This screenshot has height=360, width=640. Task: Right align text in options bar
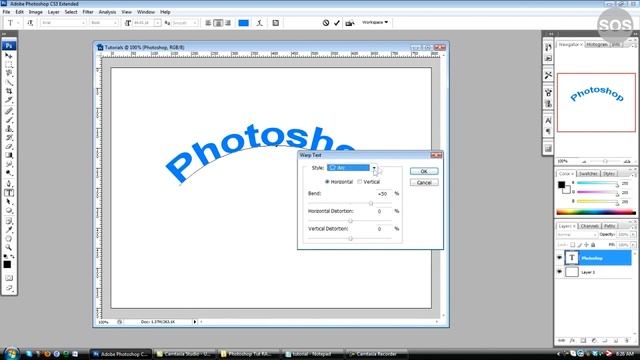(x=228, y=23)
